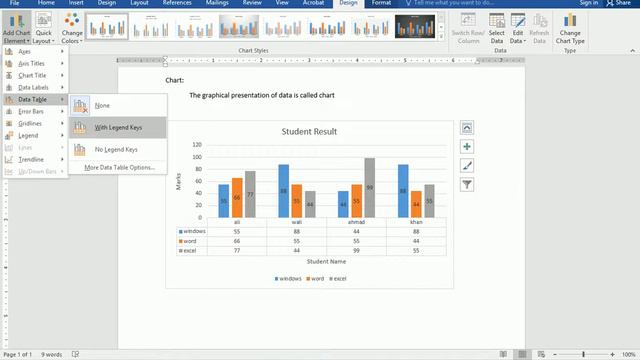Choose No Legend Keys option
Viewport: 640px width, 360px height.
[x=118, y=149]
